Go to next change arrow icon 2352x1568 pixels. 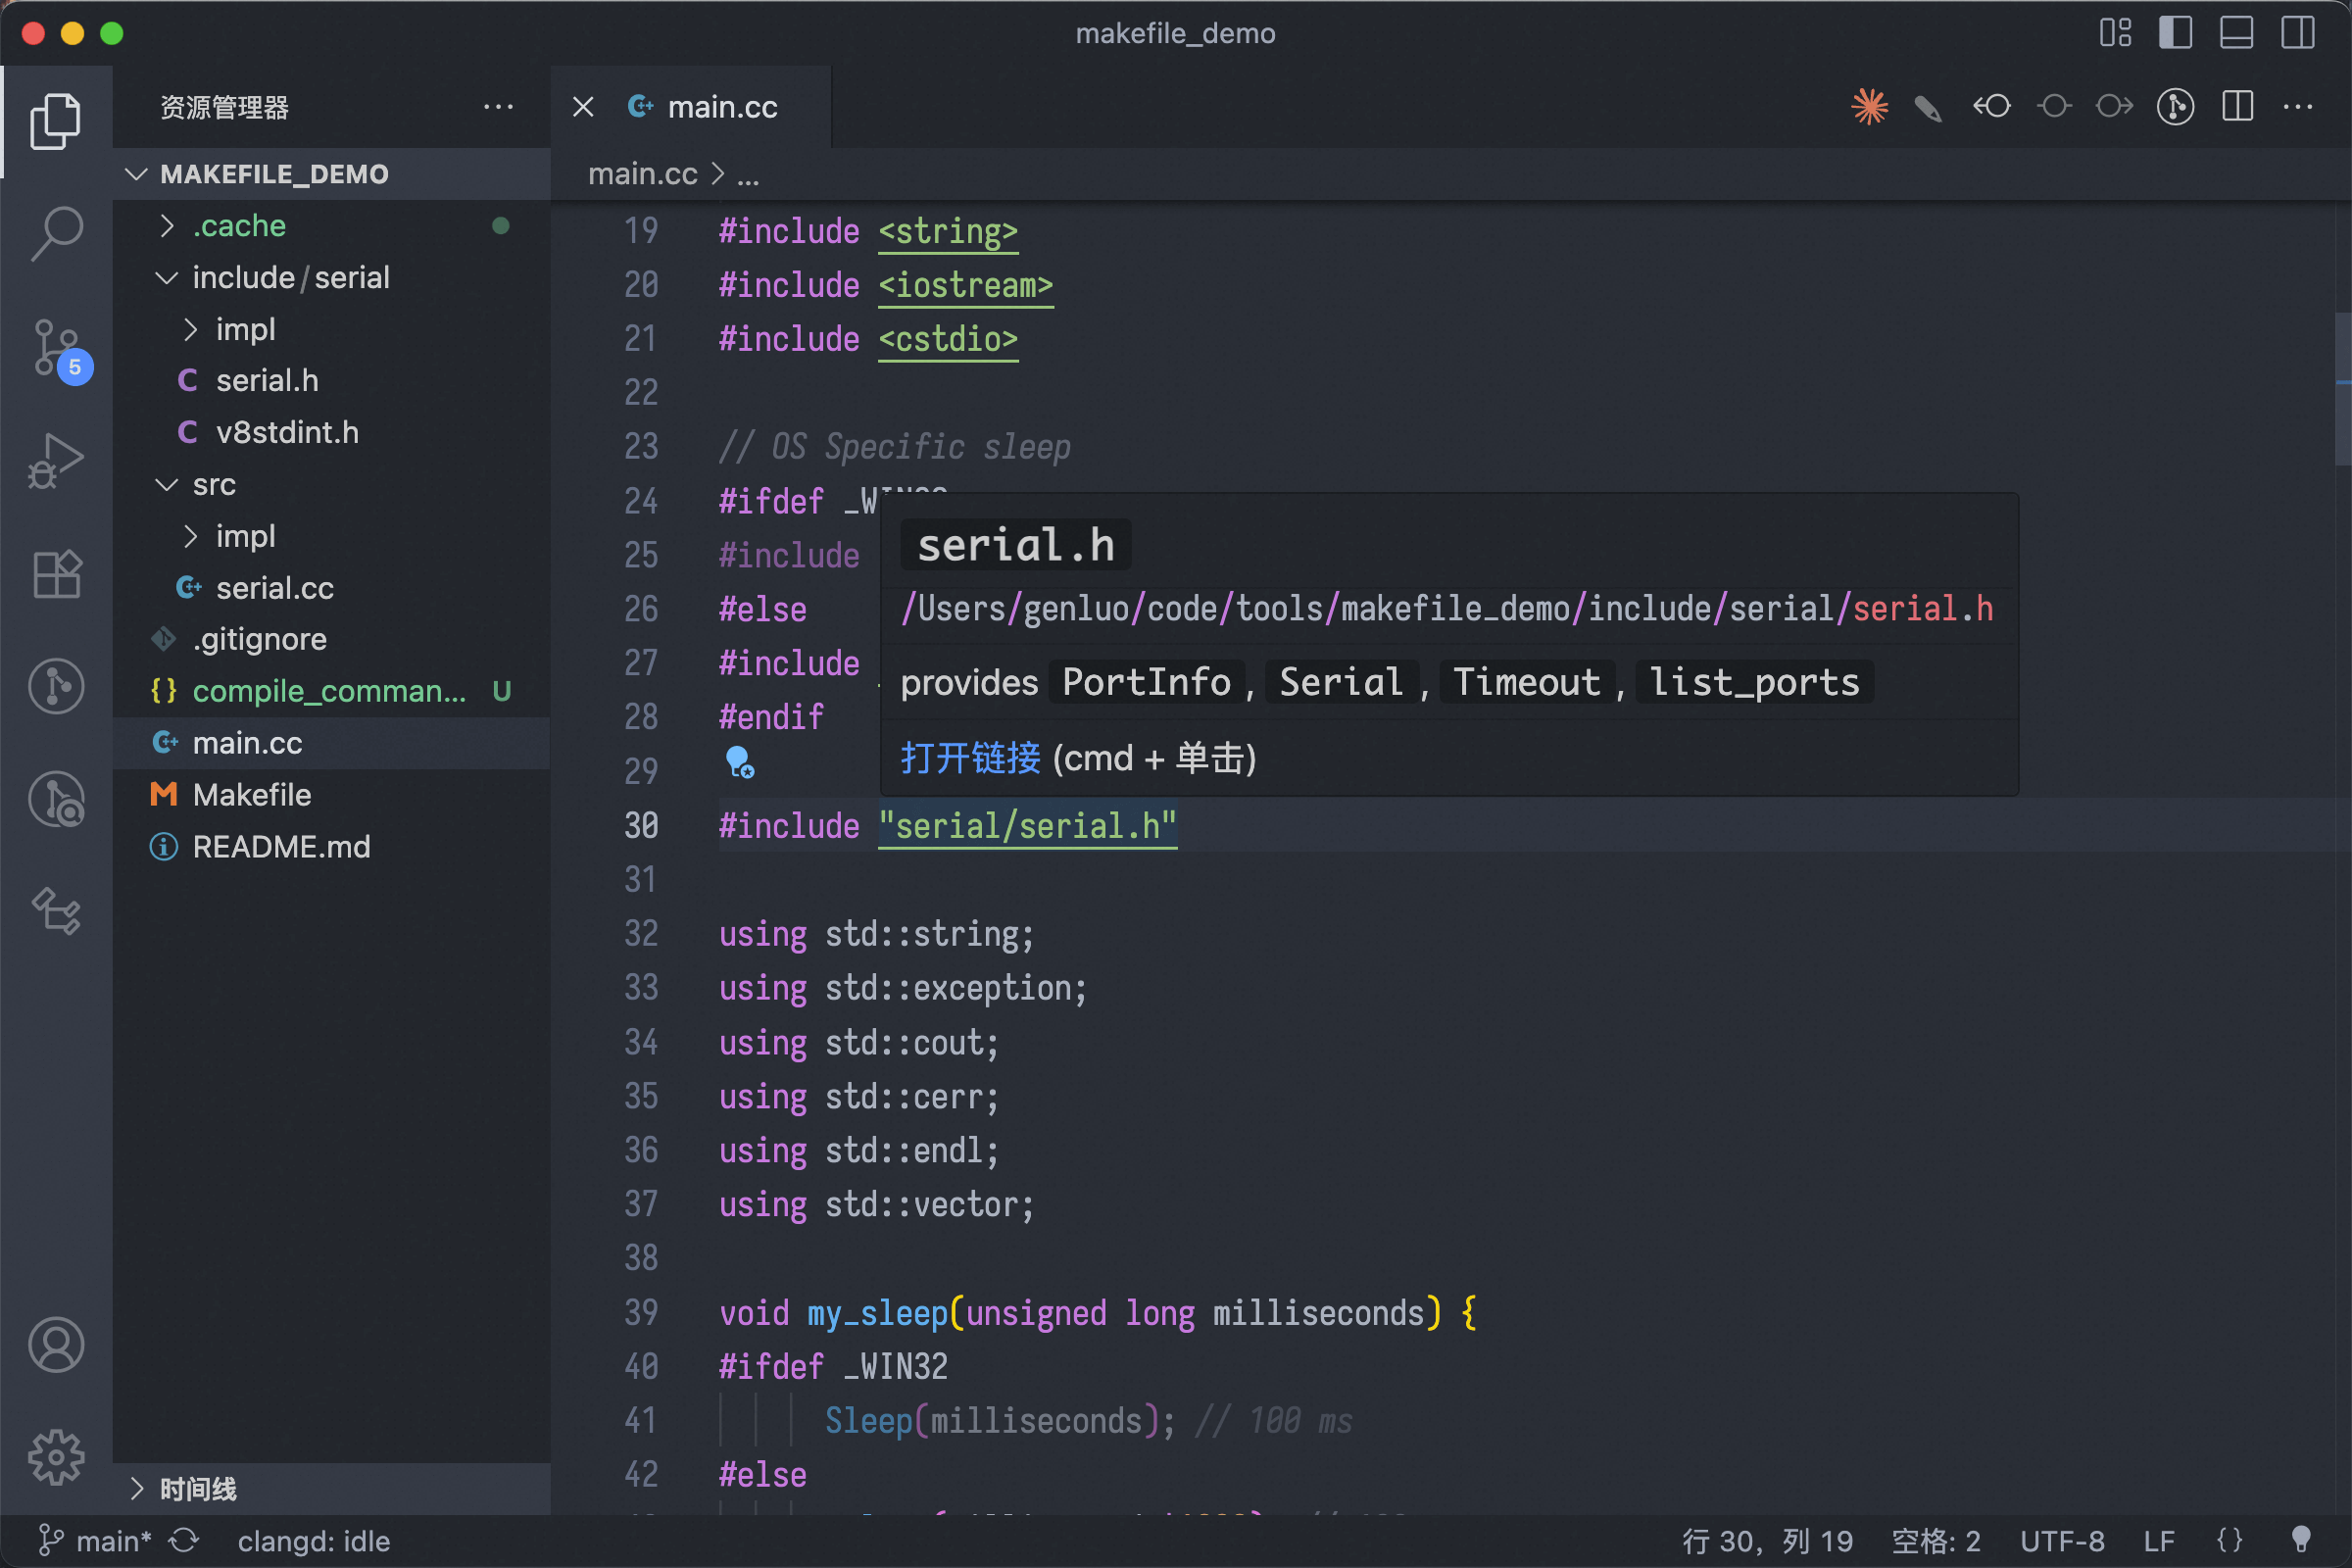[x=2115, y=106]
